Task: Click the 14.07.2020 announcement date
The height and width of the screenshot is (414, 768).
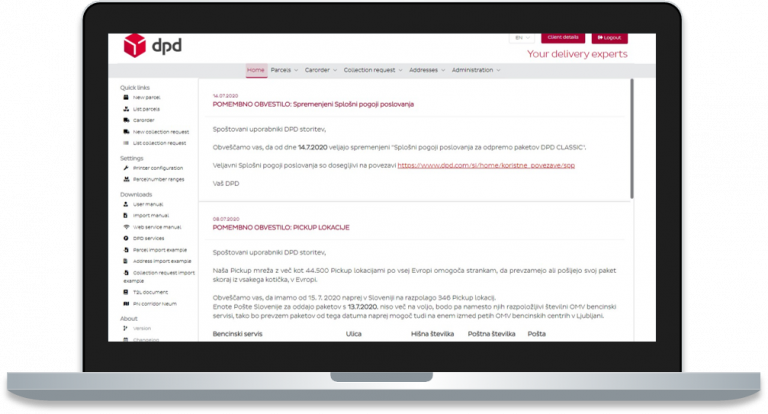Action: [225, 96]
